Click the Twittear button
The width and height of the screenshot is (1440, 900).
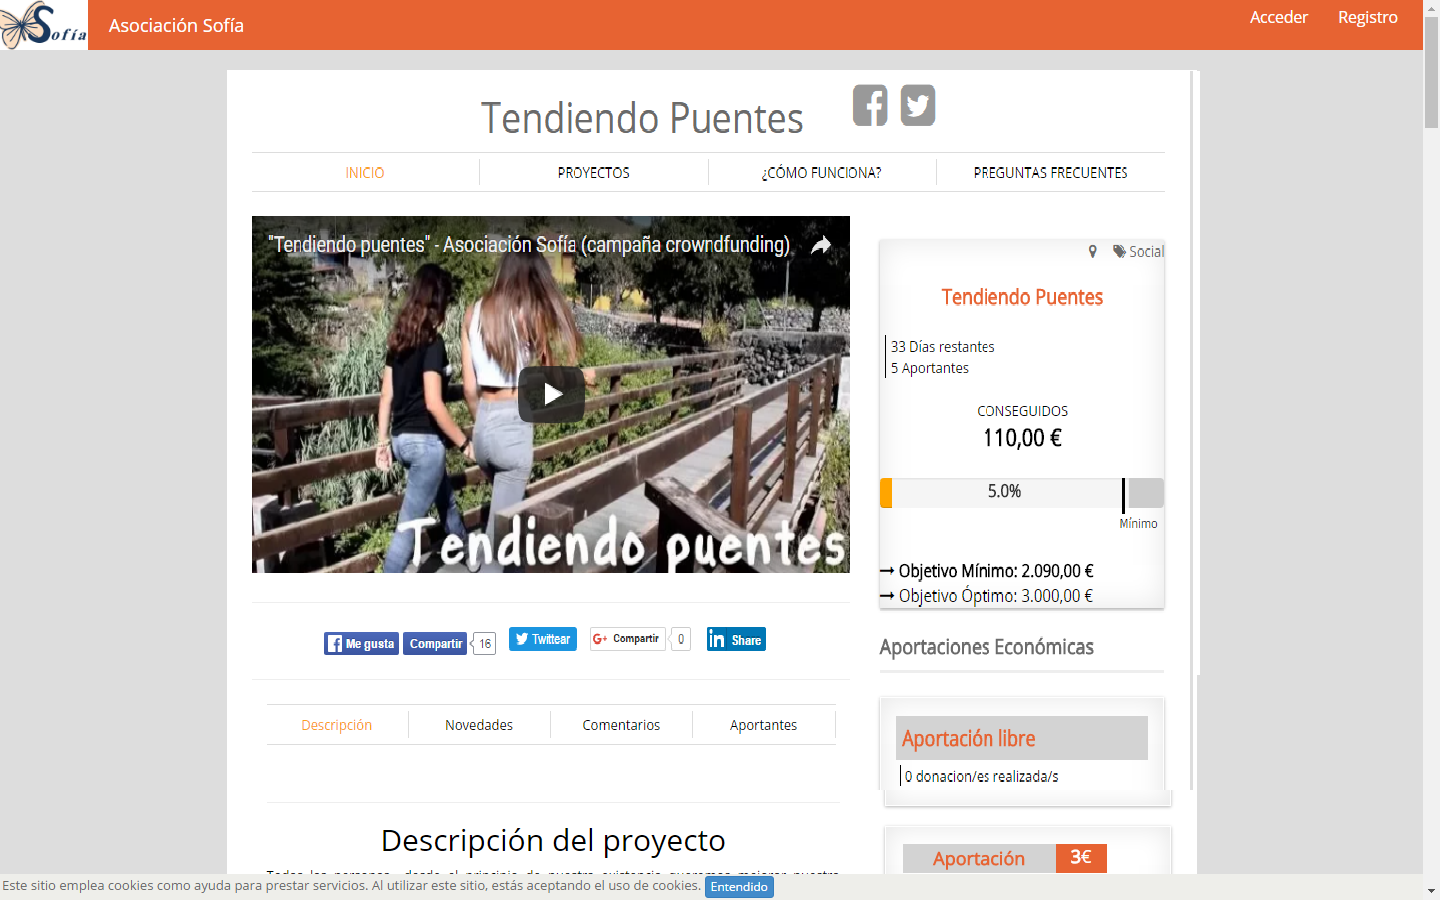[543, 639]
